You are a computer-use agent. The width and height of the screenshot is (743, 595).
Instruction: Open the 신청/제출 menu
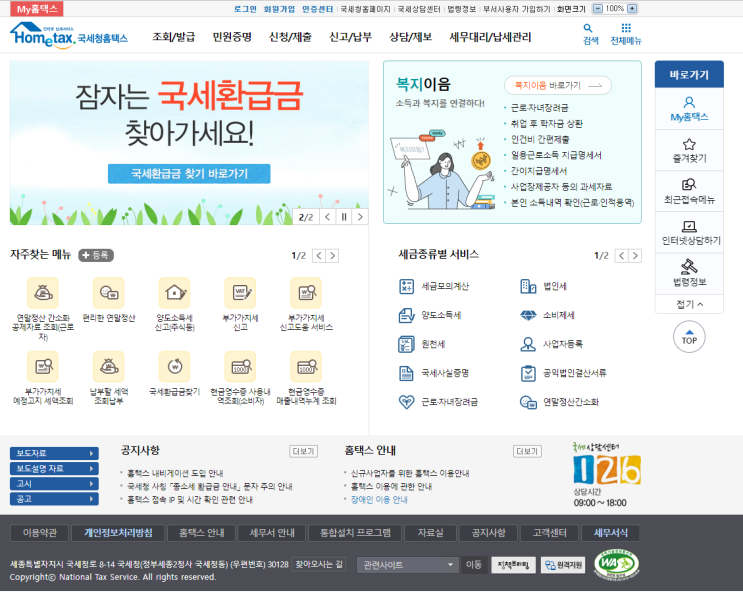290,37
